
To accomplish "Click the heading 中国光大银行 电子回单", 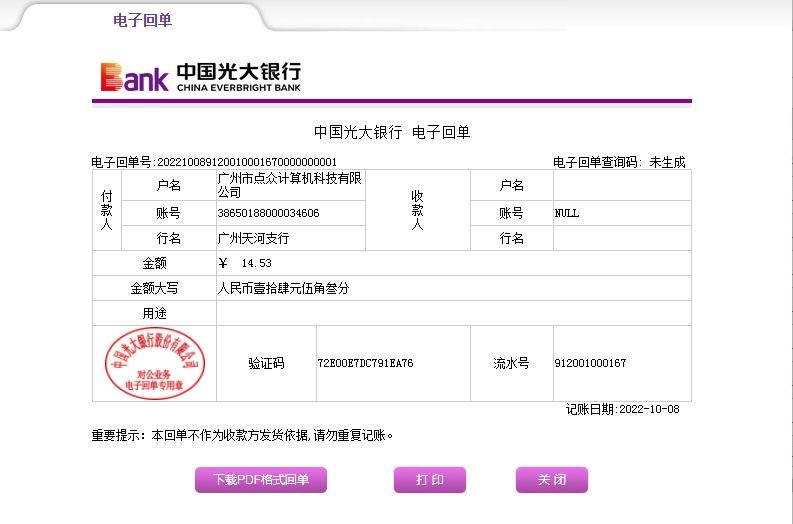I will click(392, 132).
